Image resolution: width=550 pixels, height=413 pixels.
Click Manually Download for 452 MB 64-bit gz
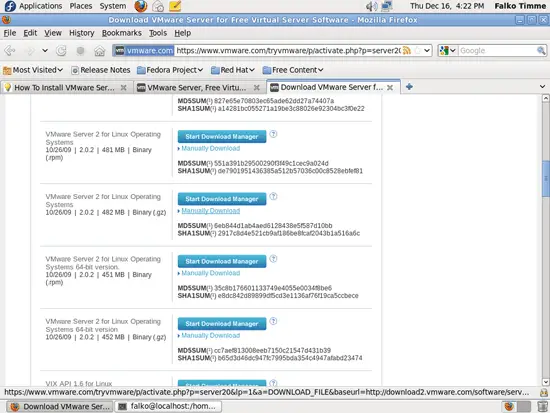point(210,335)
